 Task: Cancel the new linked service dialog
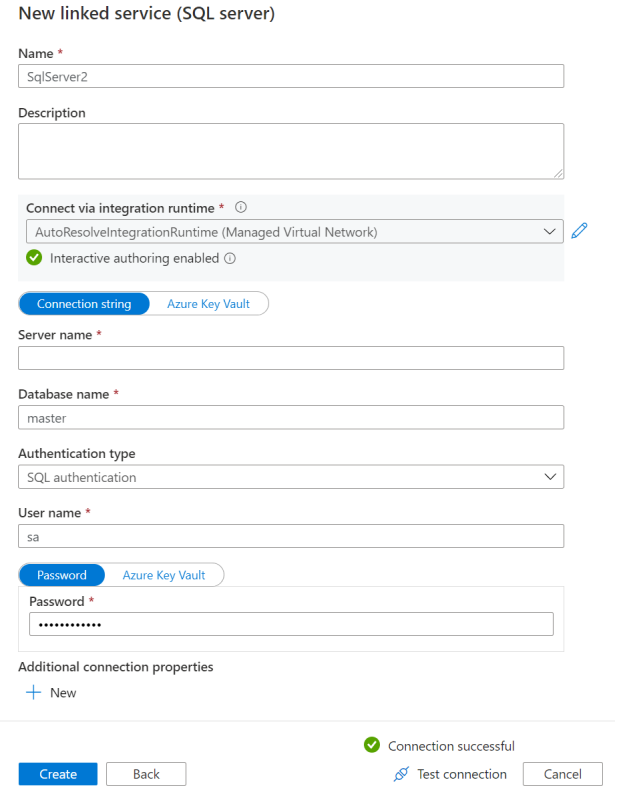(562, 774)
